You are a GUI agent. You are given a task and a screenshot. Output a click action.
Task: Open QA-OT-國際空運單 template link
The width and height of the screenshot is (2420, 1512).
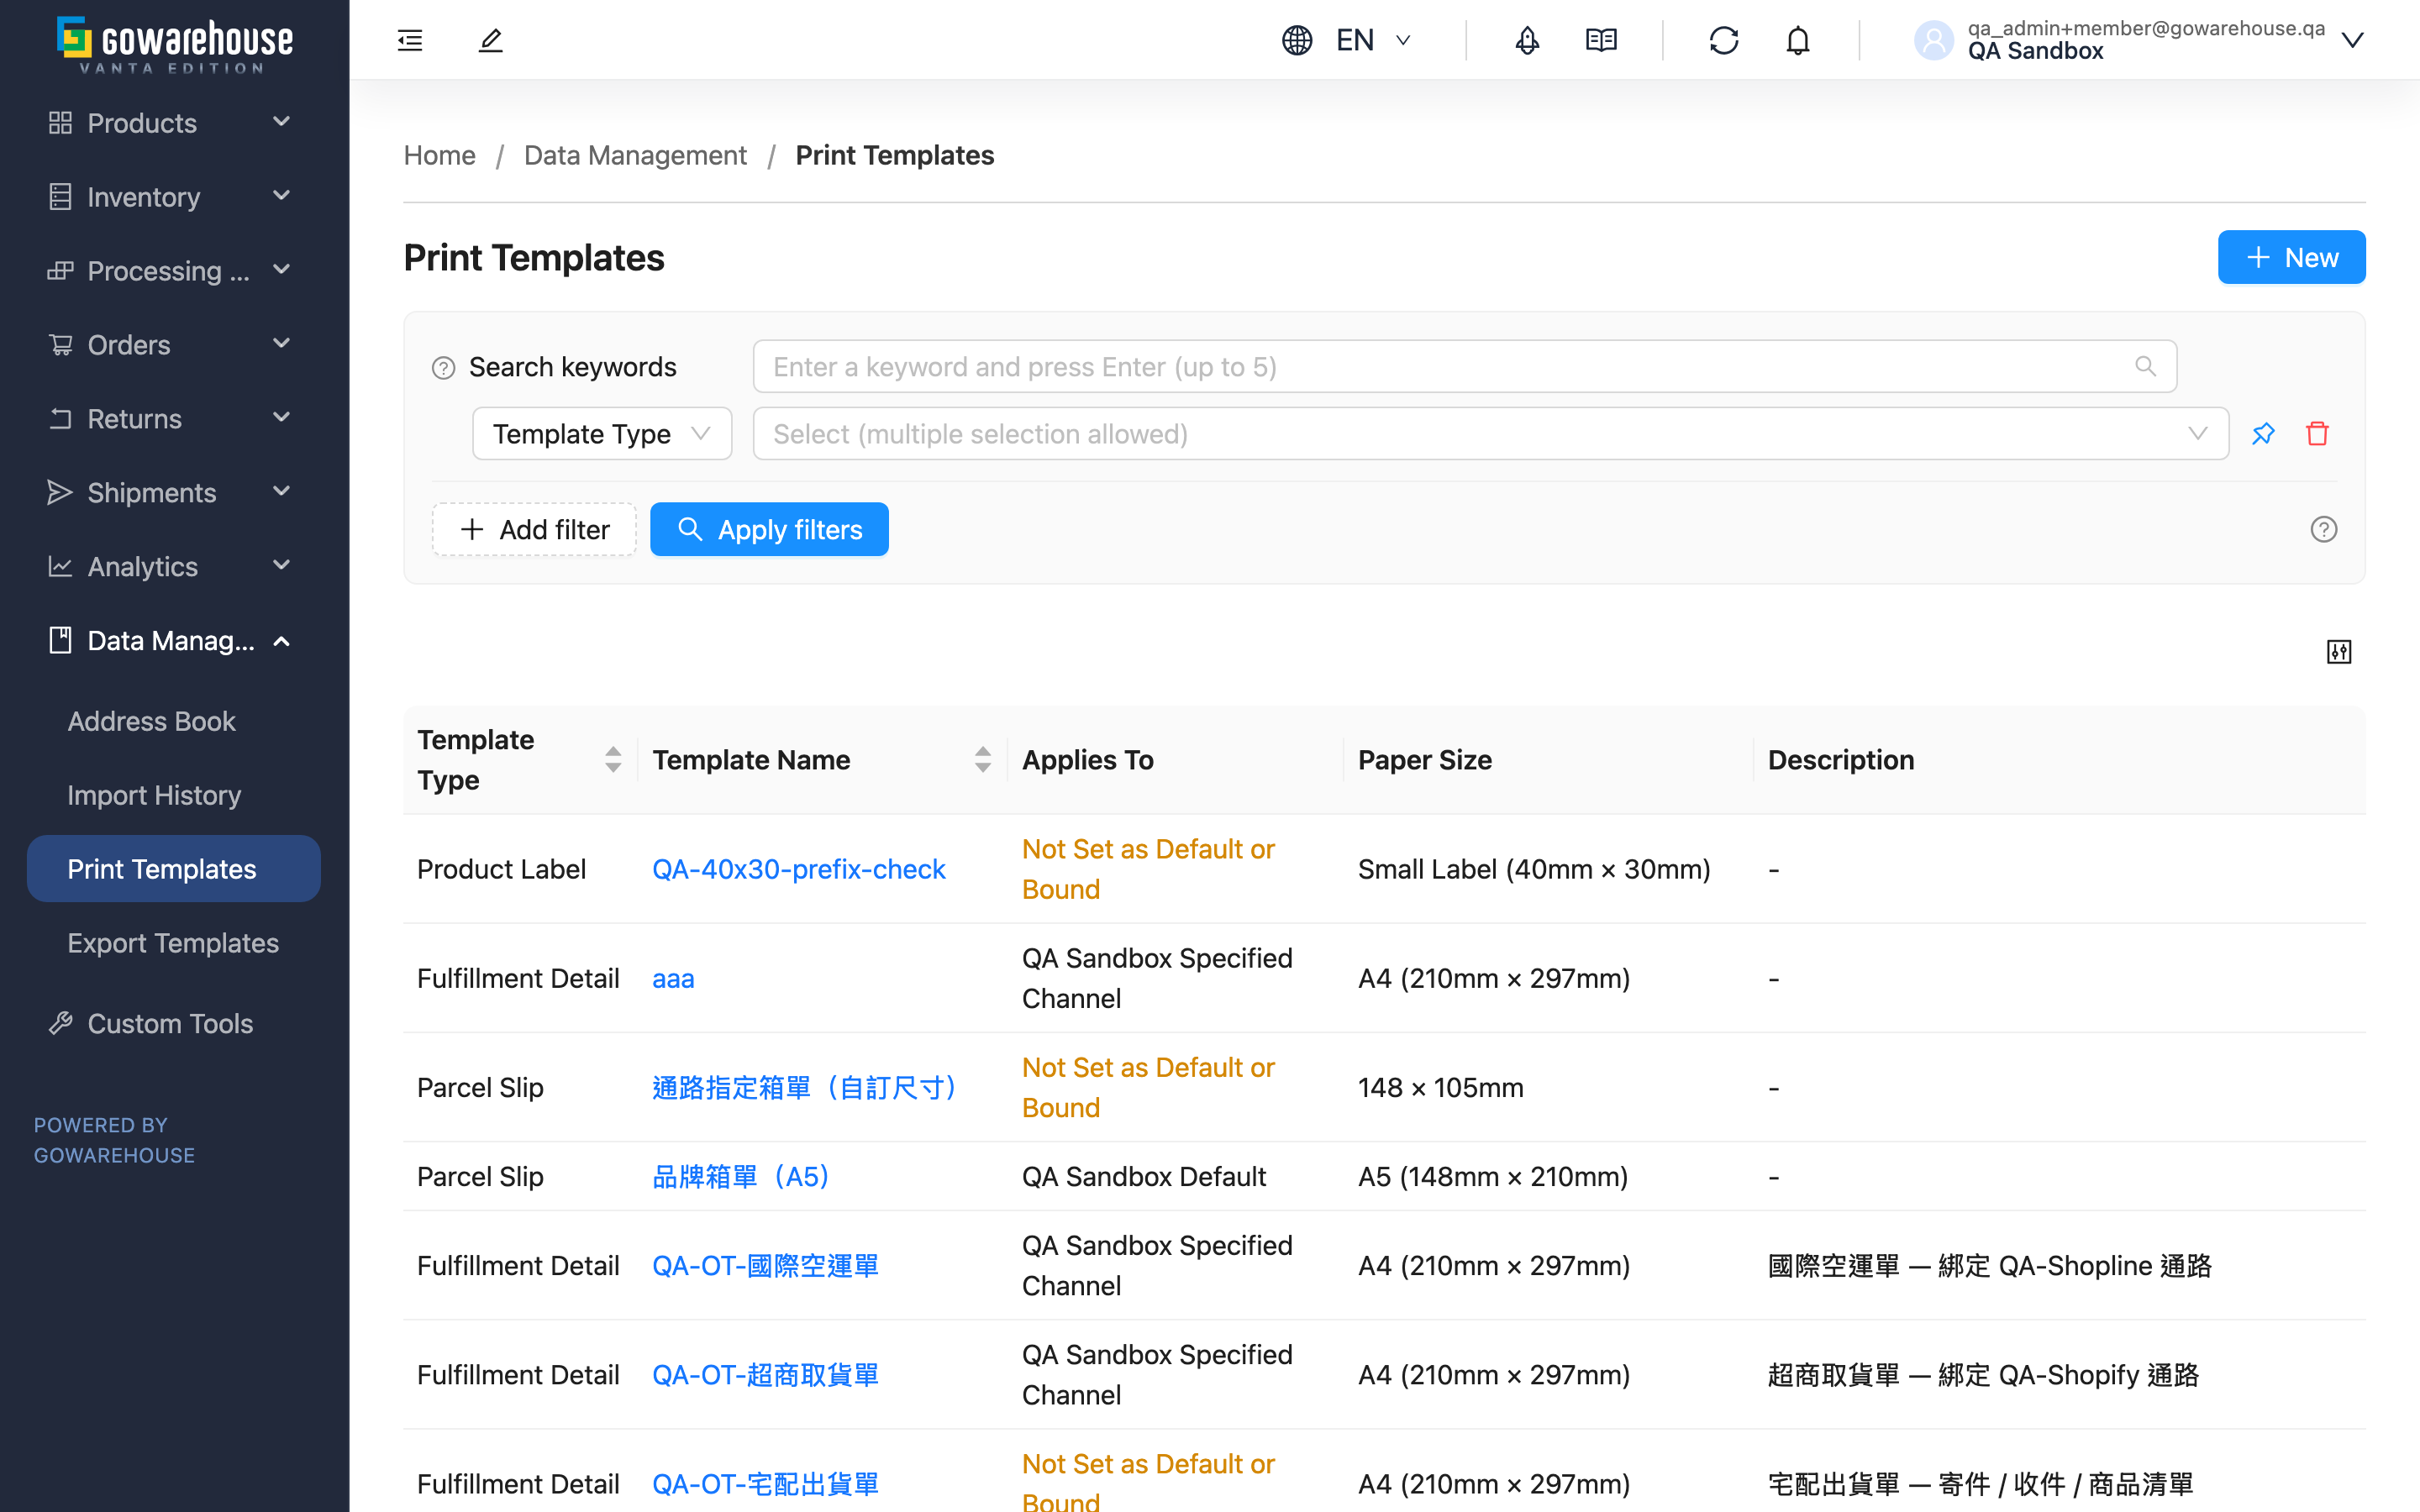pos(765,1265)
